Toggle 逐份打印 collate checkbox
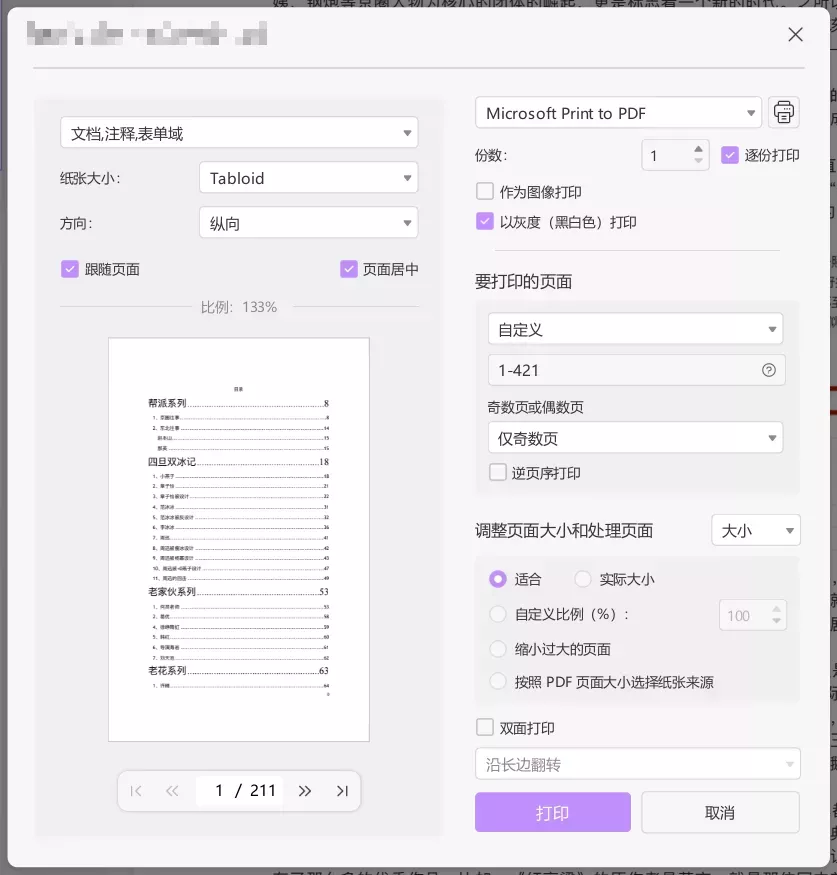 pos(729,155)
